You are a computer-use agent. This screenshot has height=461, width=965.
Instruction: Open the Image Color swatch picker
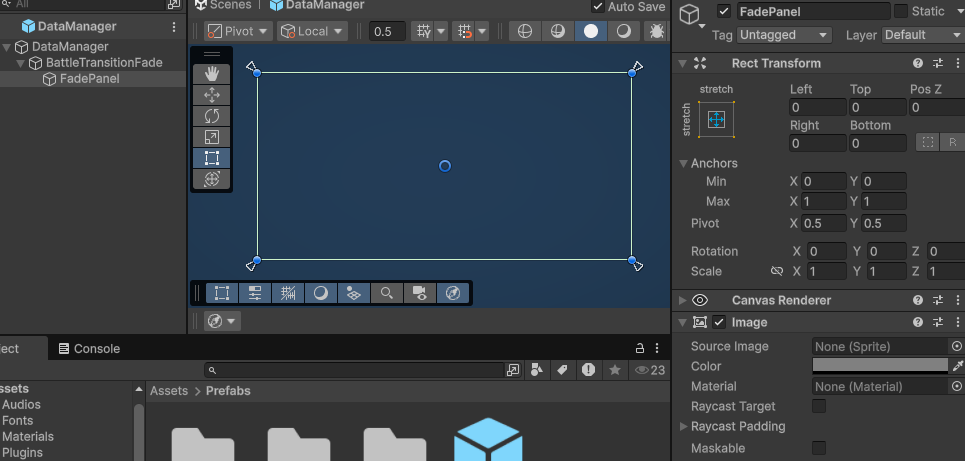click(880, 366)
